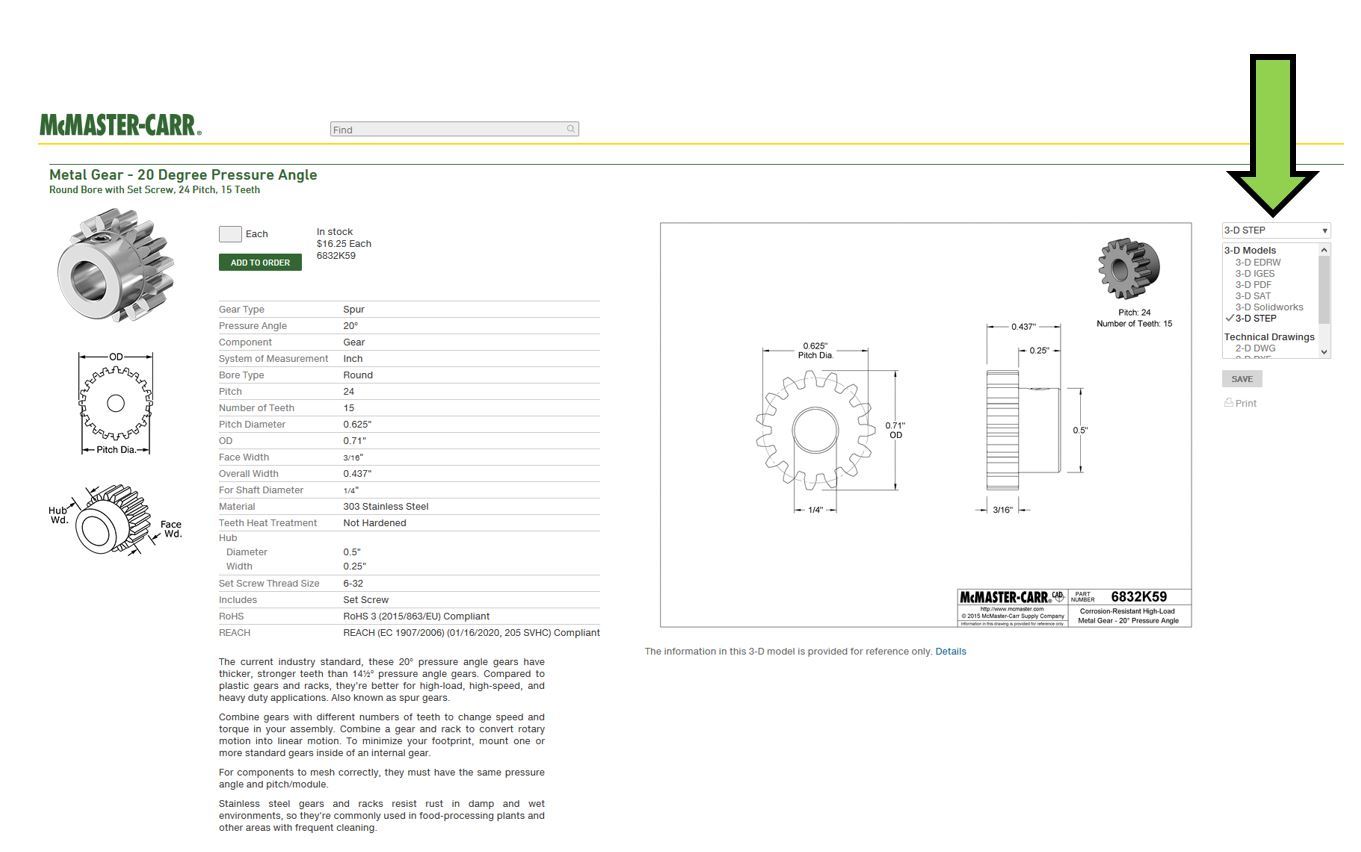Choose 3-D IGES format
Screen dimensions: 1361x852
pyautogui.click(x=1255, y=273)
